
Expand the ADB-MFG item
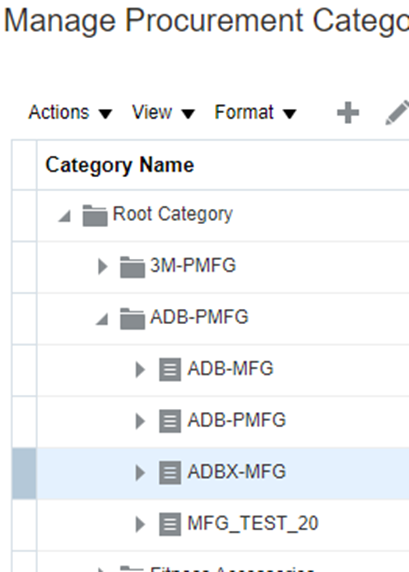(x=140, y=370)
